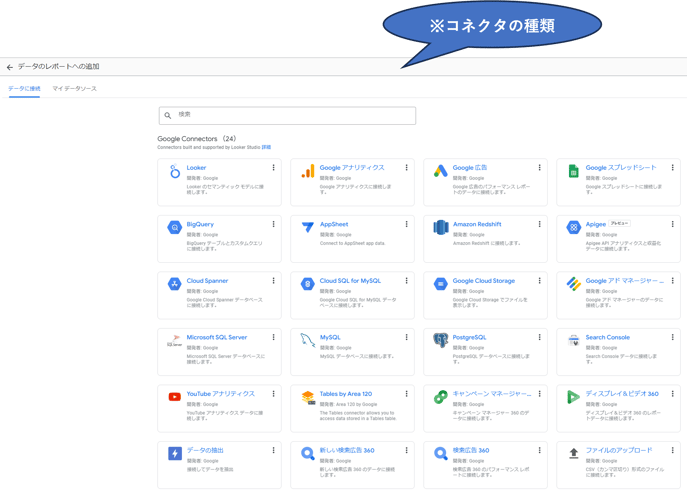Open the YouTube アナリティクス title
Image resolution: width=687 pixels, height=490 pixels.
220,394
